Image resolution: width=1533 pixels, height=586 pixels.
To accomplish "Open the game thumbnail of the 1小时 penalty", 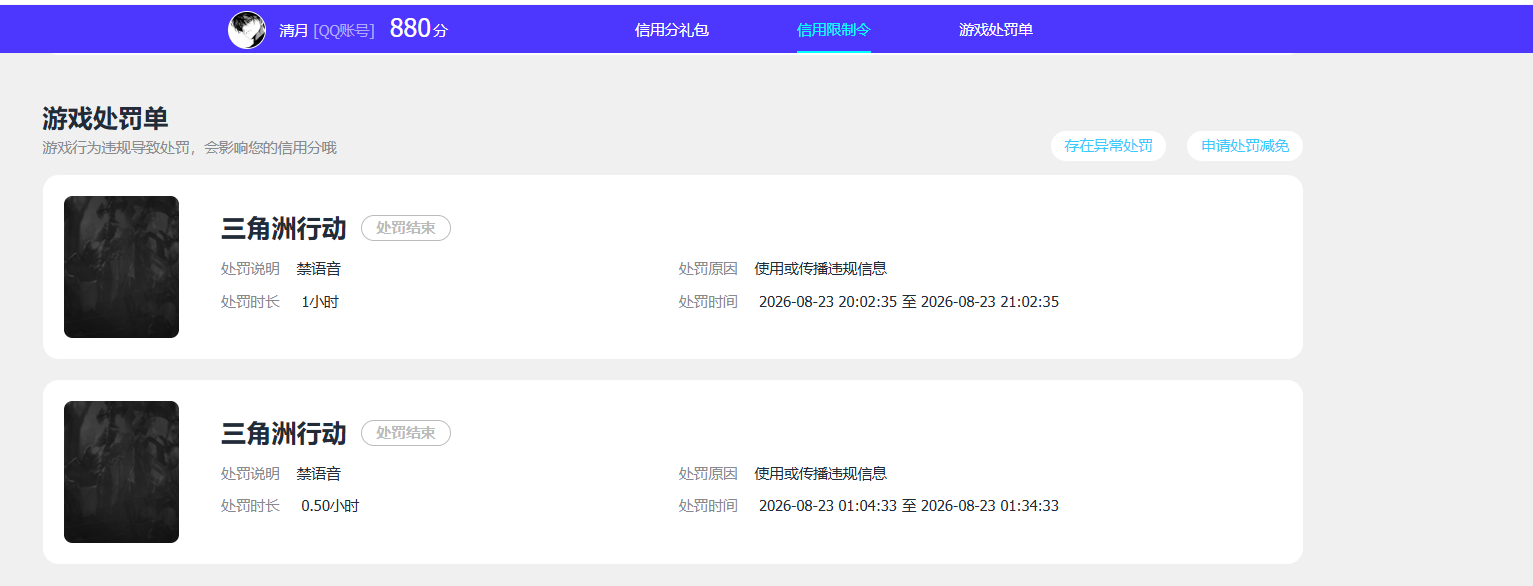I will tap(121, 267).
